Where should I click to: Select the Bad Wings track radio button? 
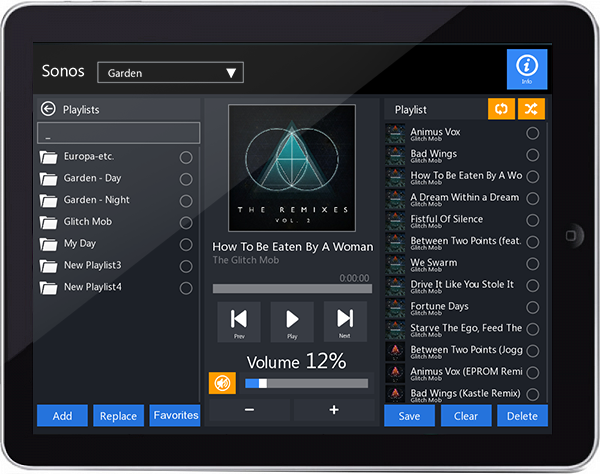pyautogui.click(x=532, y=155)
